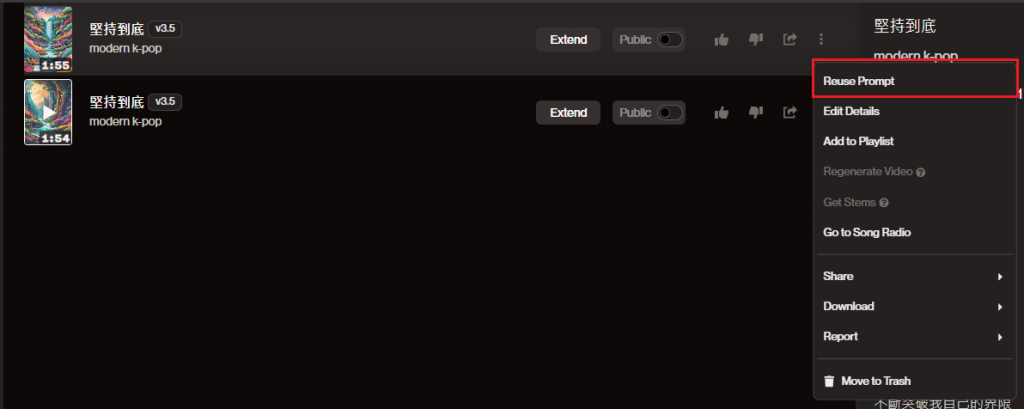Viewport: 1024px width, 409px height.
Task: Click trash icon beside Move to Trash
Action: (829, 381)
